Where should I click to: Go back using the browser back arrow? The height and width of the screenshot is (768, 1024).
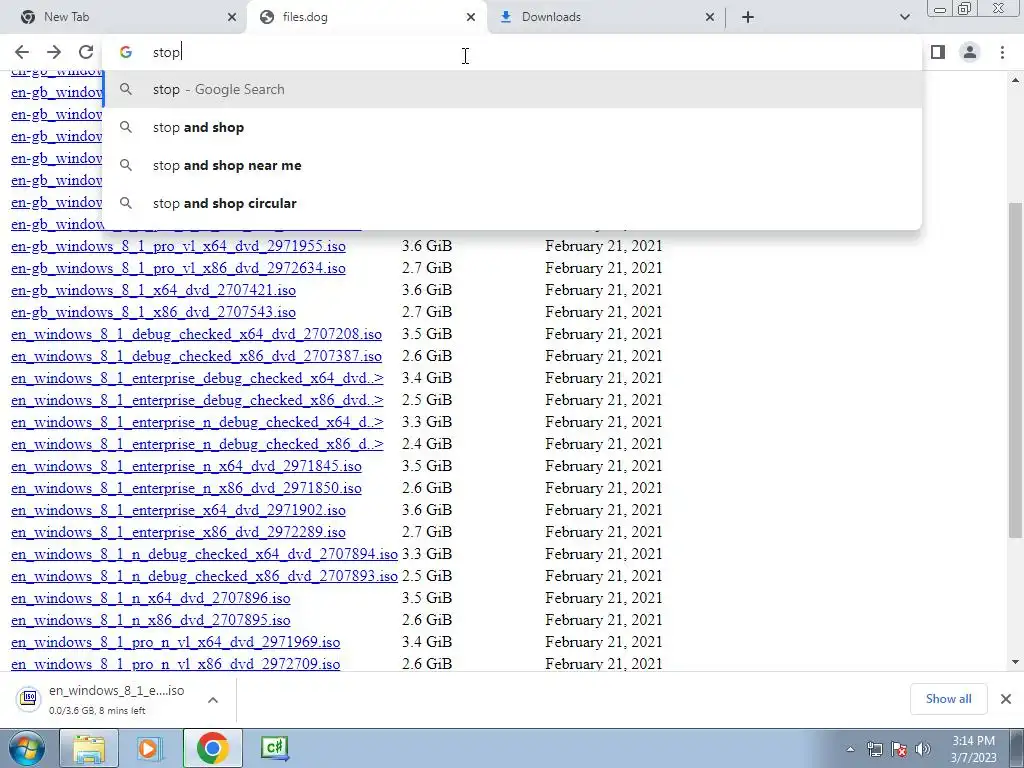tap(22, 52)
